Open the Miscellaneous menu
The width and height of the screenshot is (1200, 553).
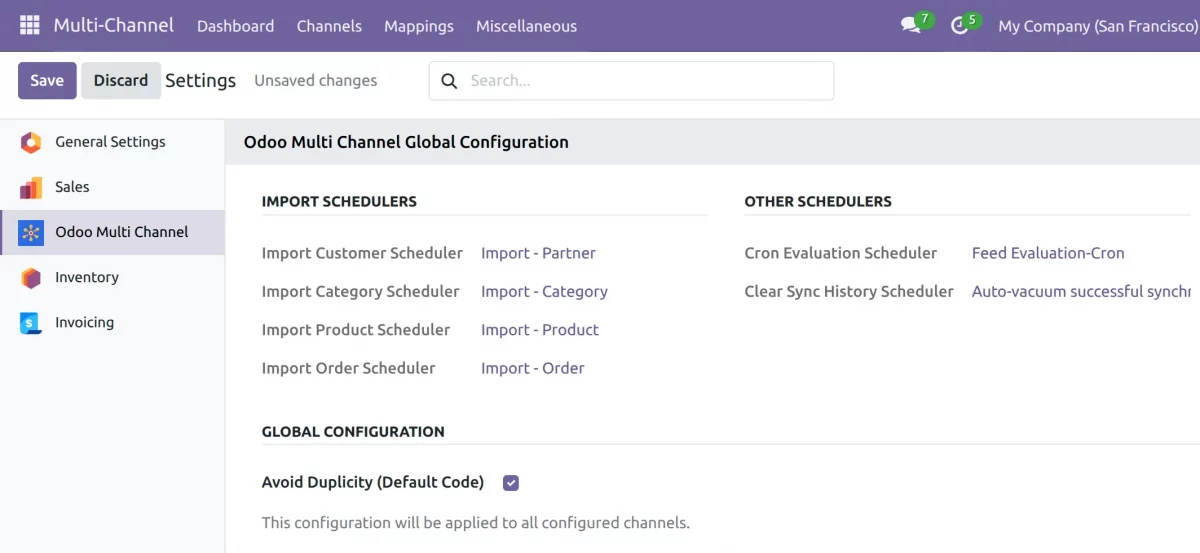tap(526, 26)
